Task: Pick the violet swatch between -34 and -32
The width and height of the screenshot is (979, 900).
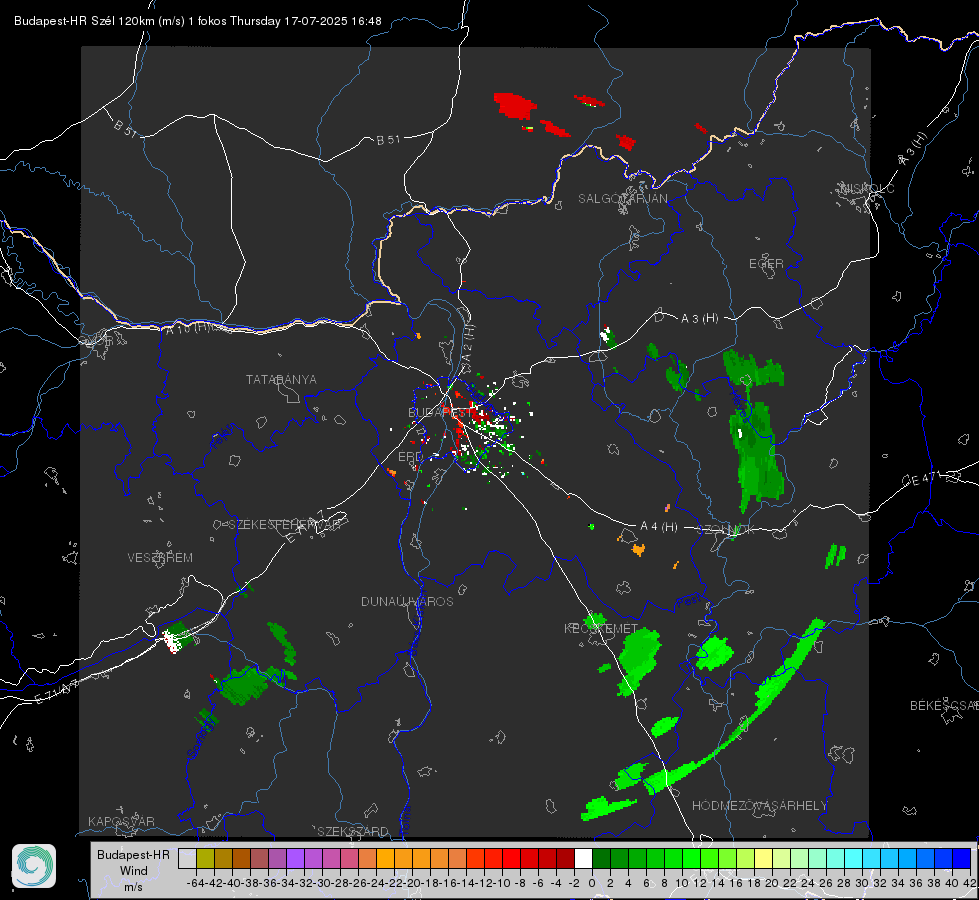Action: [x=295, y=858]
